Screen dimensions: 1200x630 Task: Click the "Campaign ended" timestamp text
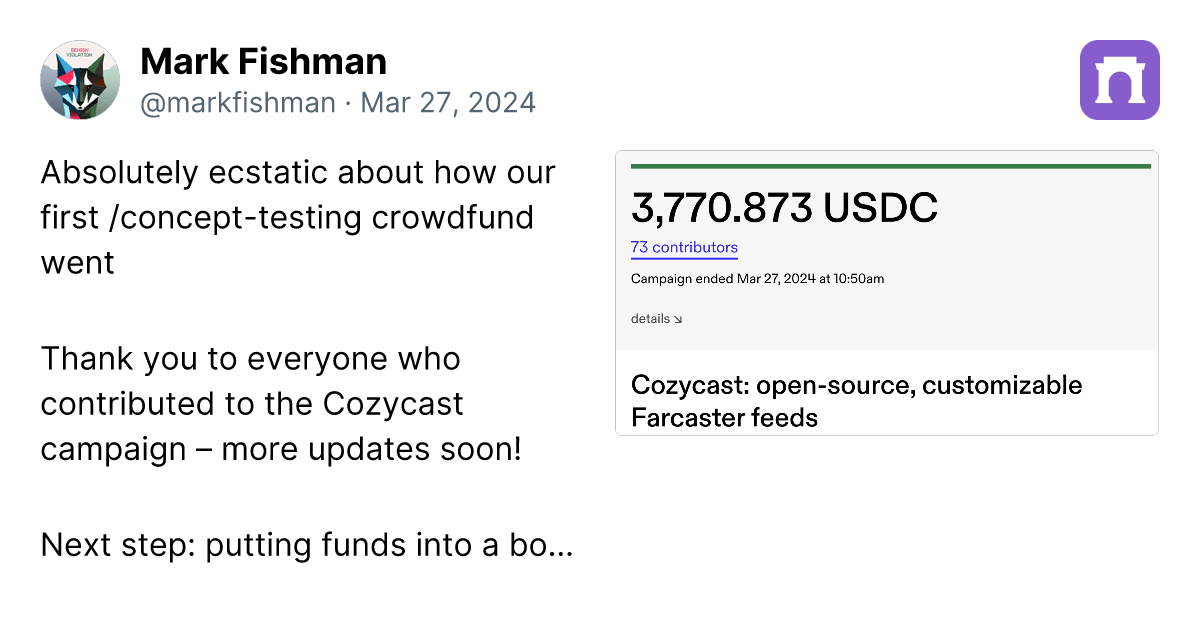[757, 279]
